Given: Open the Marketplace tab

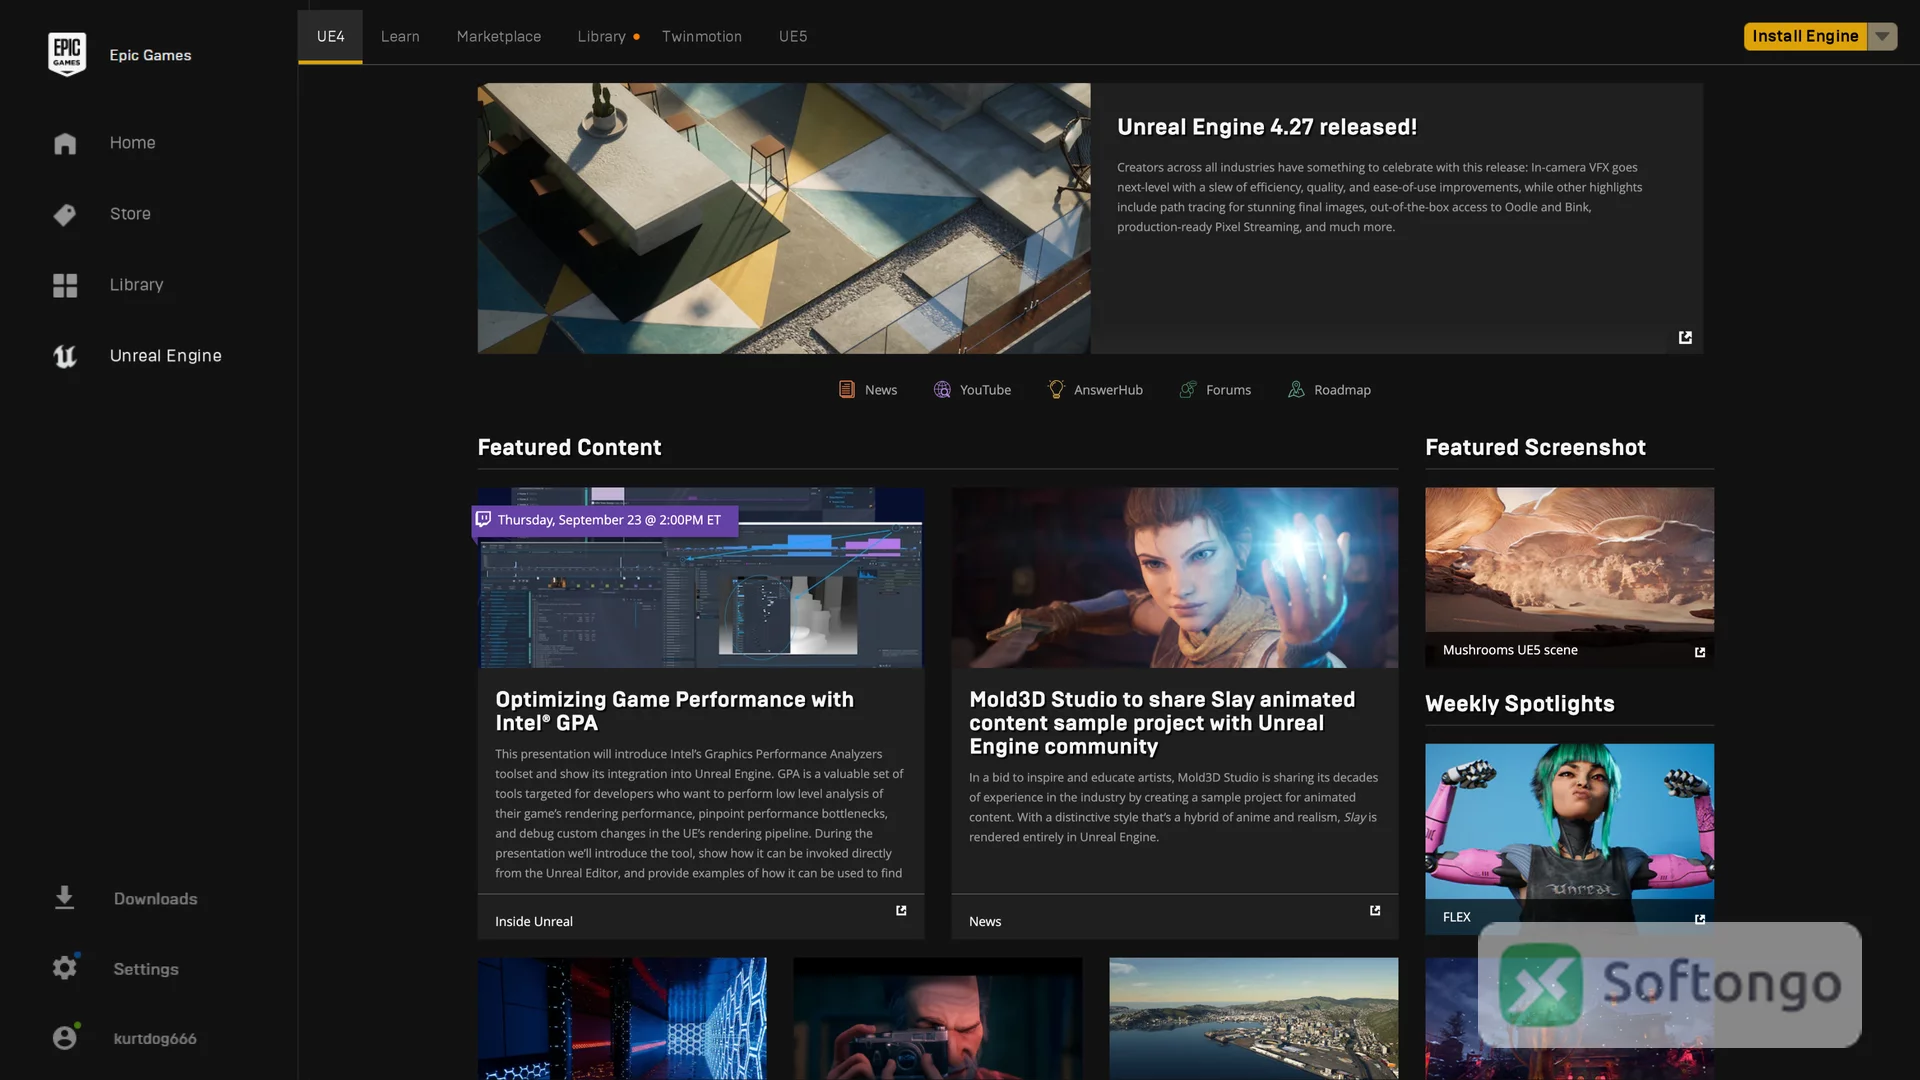Looking at the screenshot, I should tap(499, 36).
